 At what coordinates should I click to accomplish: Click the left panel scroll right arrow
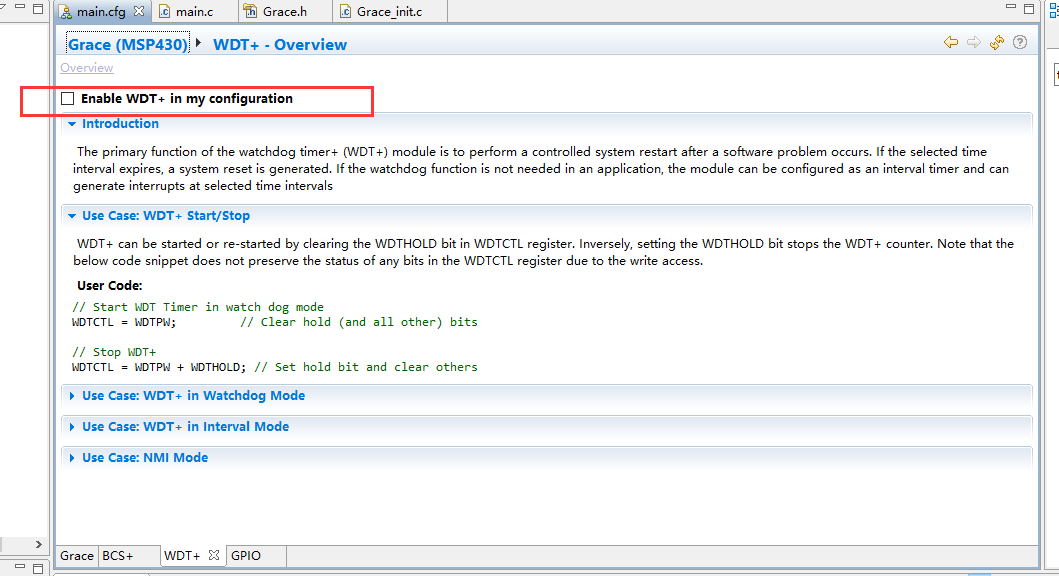tap(38, 544)
